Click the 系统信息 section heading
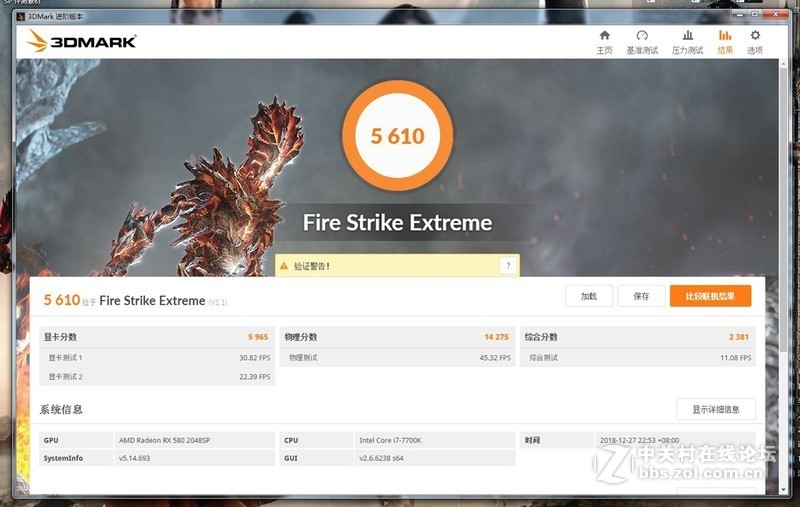This screenshot has height=507, width=800. pos(61,409)
